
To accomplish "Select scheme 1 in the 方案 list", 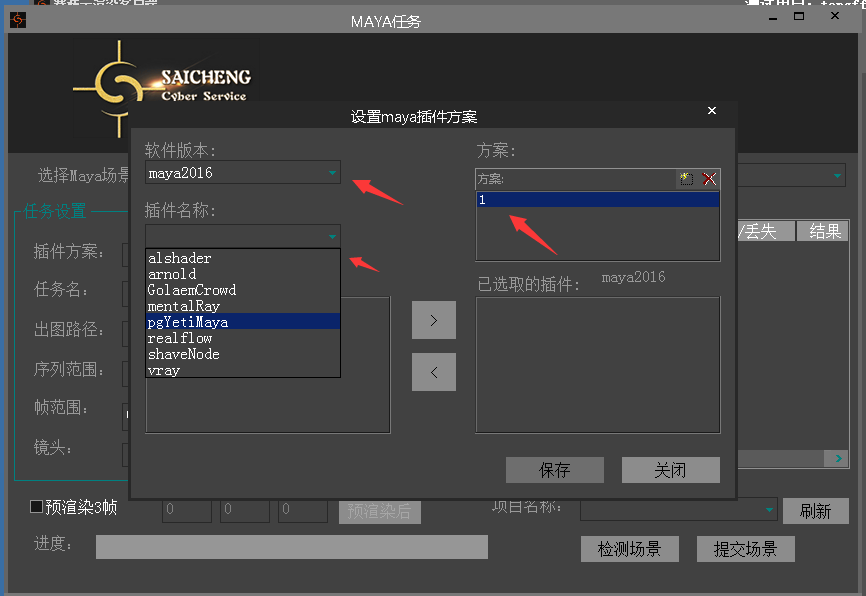I will 596,200.
